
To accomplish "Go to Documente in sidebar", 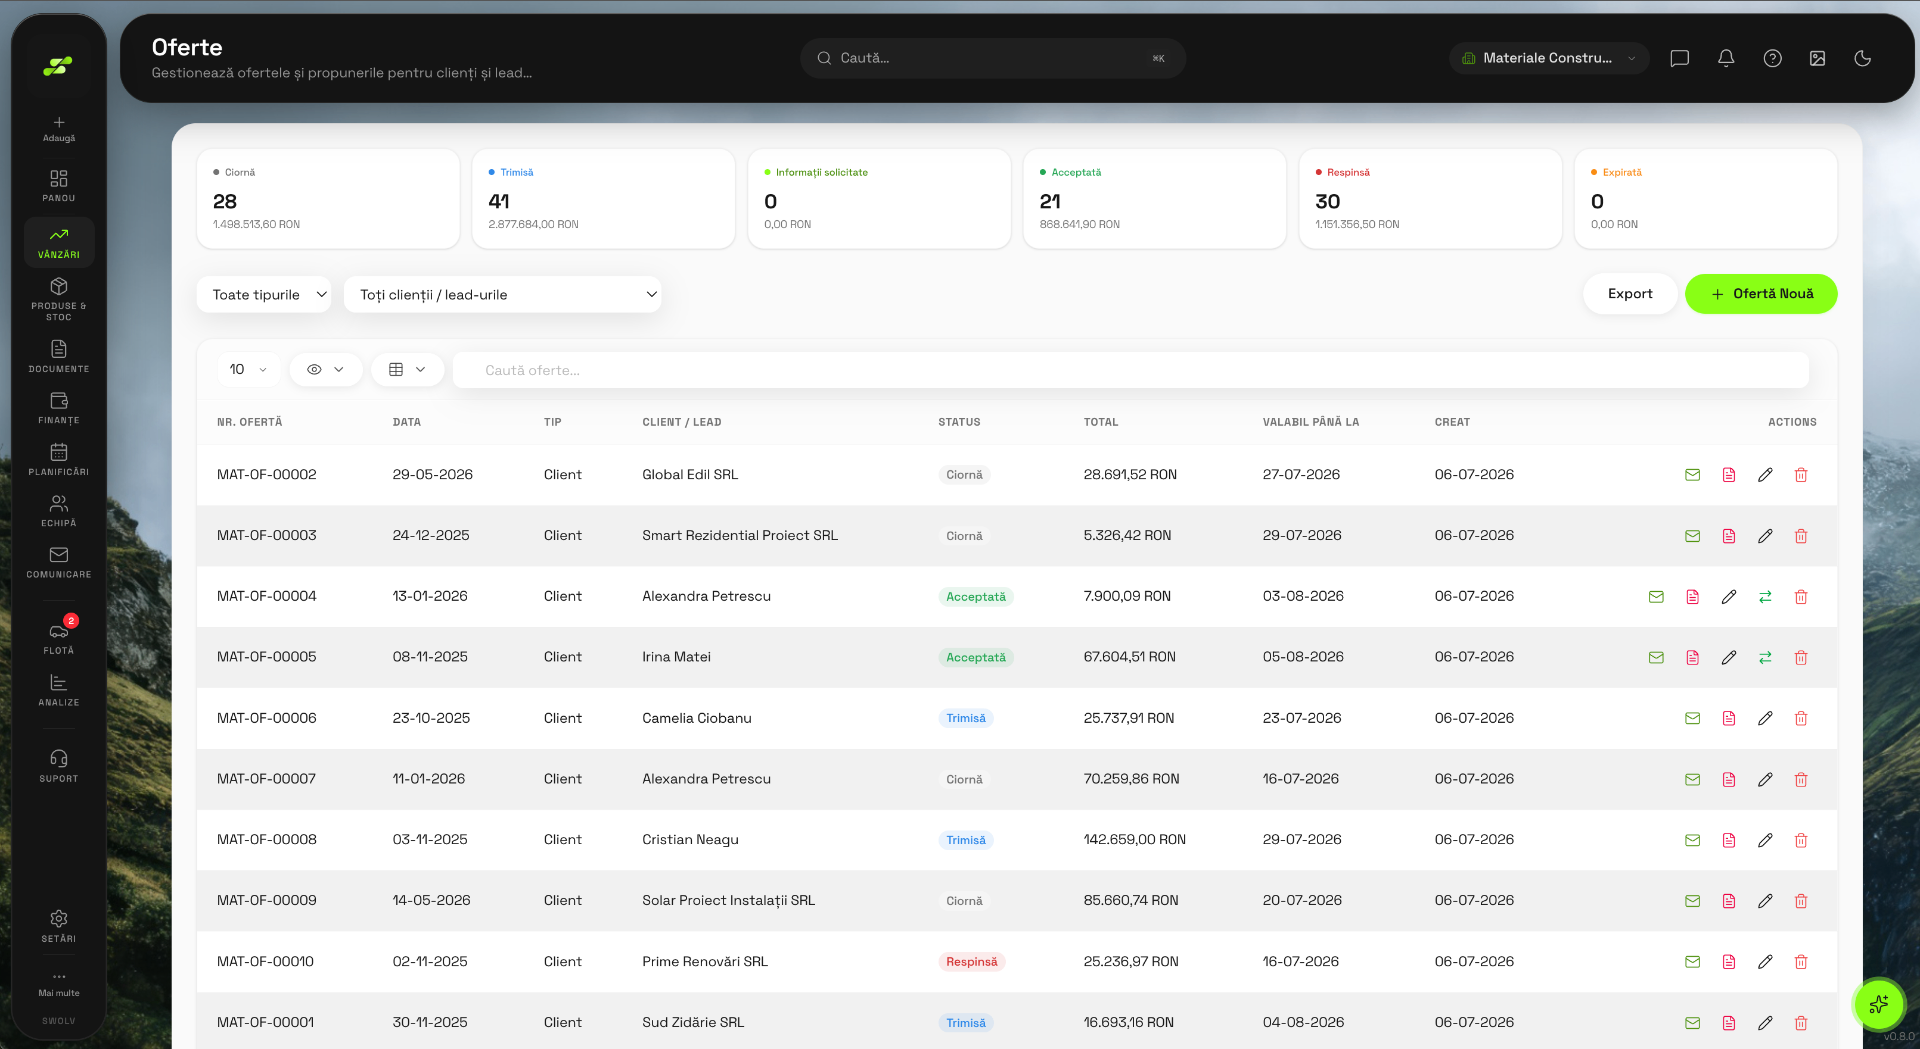I will point(59,356).
